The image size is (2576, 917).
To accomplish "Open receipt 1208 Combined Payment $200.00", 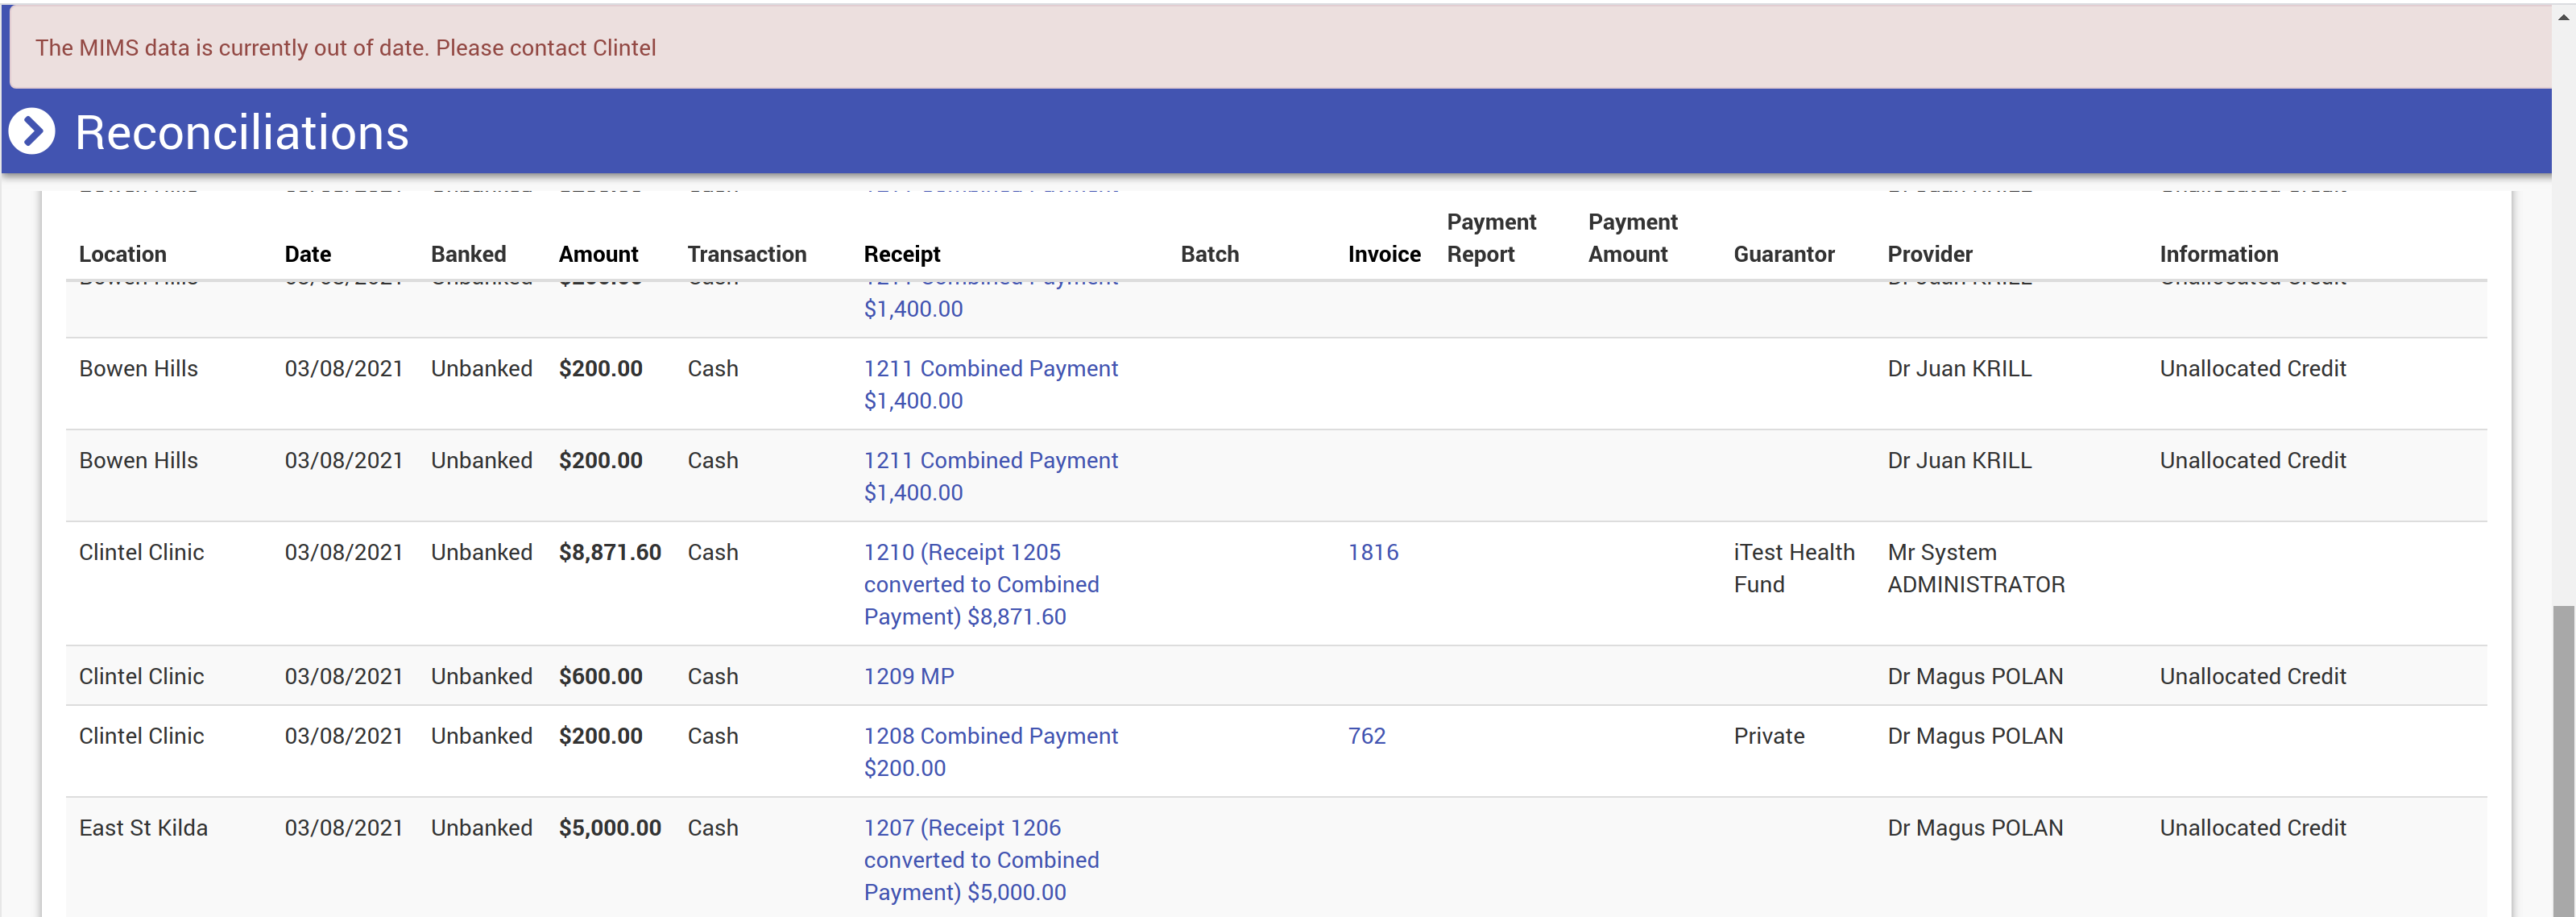I will coord(990,736).
